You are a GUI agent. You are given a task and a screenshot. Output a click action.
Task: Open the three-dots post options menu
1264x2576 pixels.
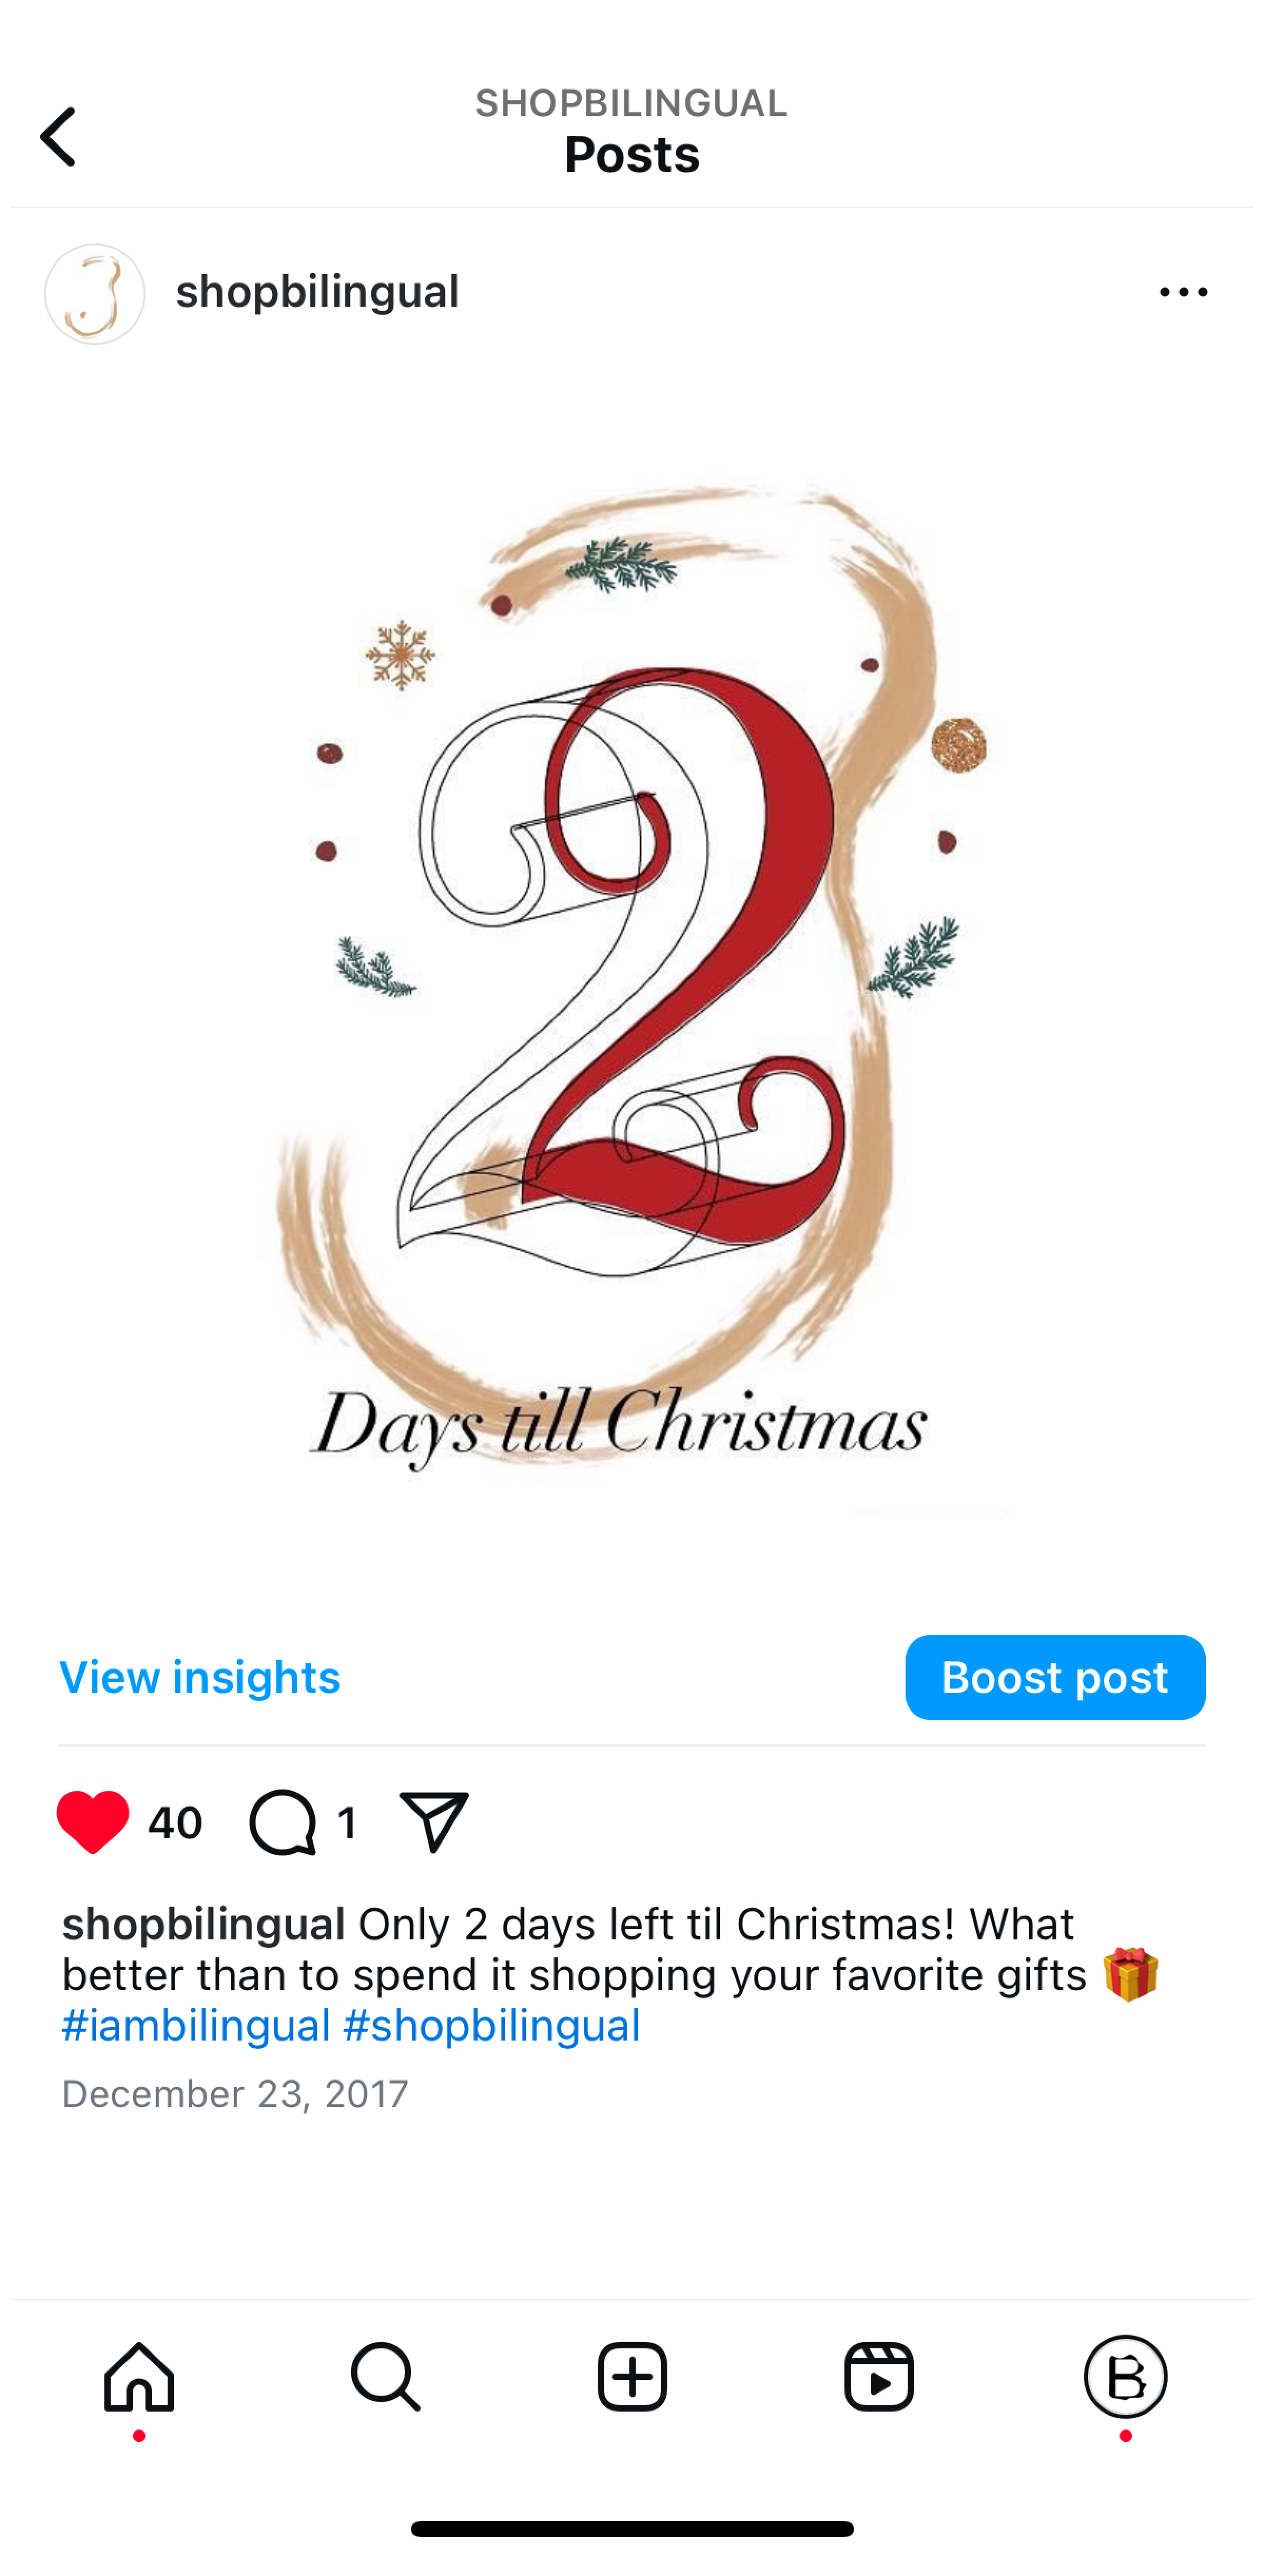pyautogui.click(x=1183, y=292)
